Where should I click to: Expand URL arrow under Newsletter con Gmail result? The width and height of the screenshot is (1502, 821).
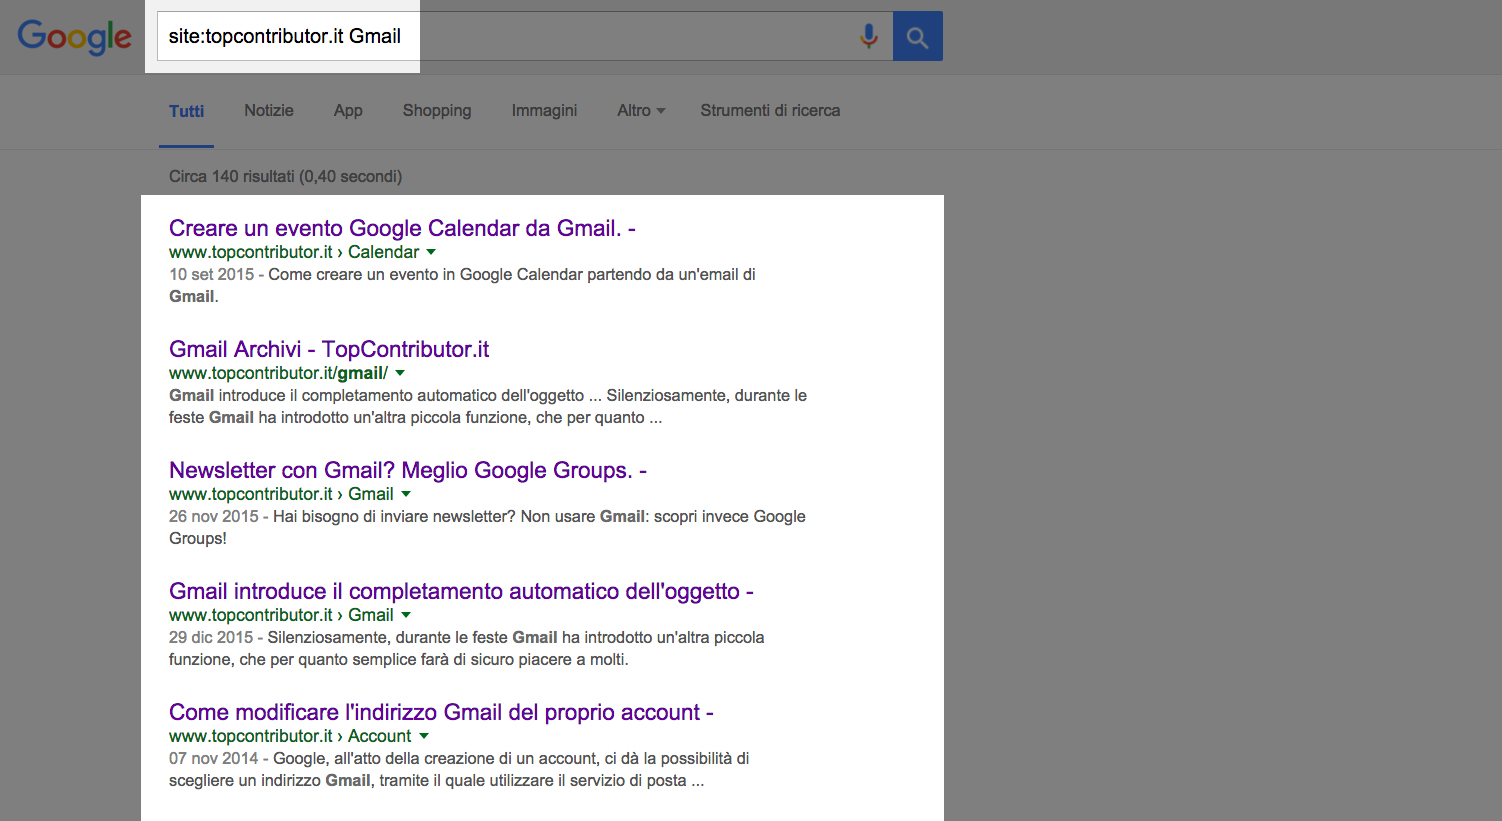pyautogui.click(x=406, y=494)
